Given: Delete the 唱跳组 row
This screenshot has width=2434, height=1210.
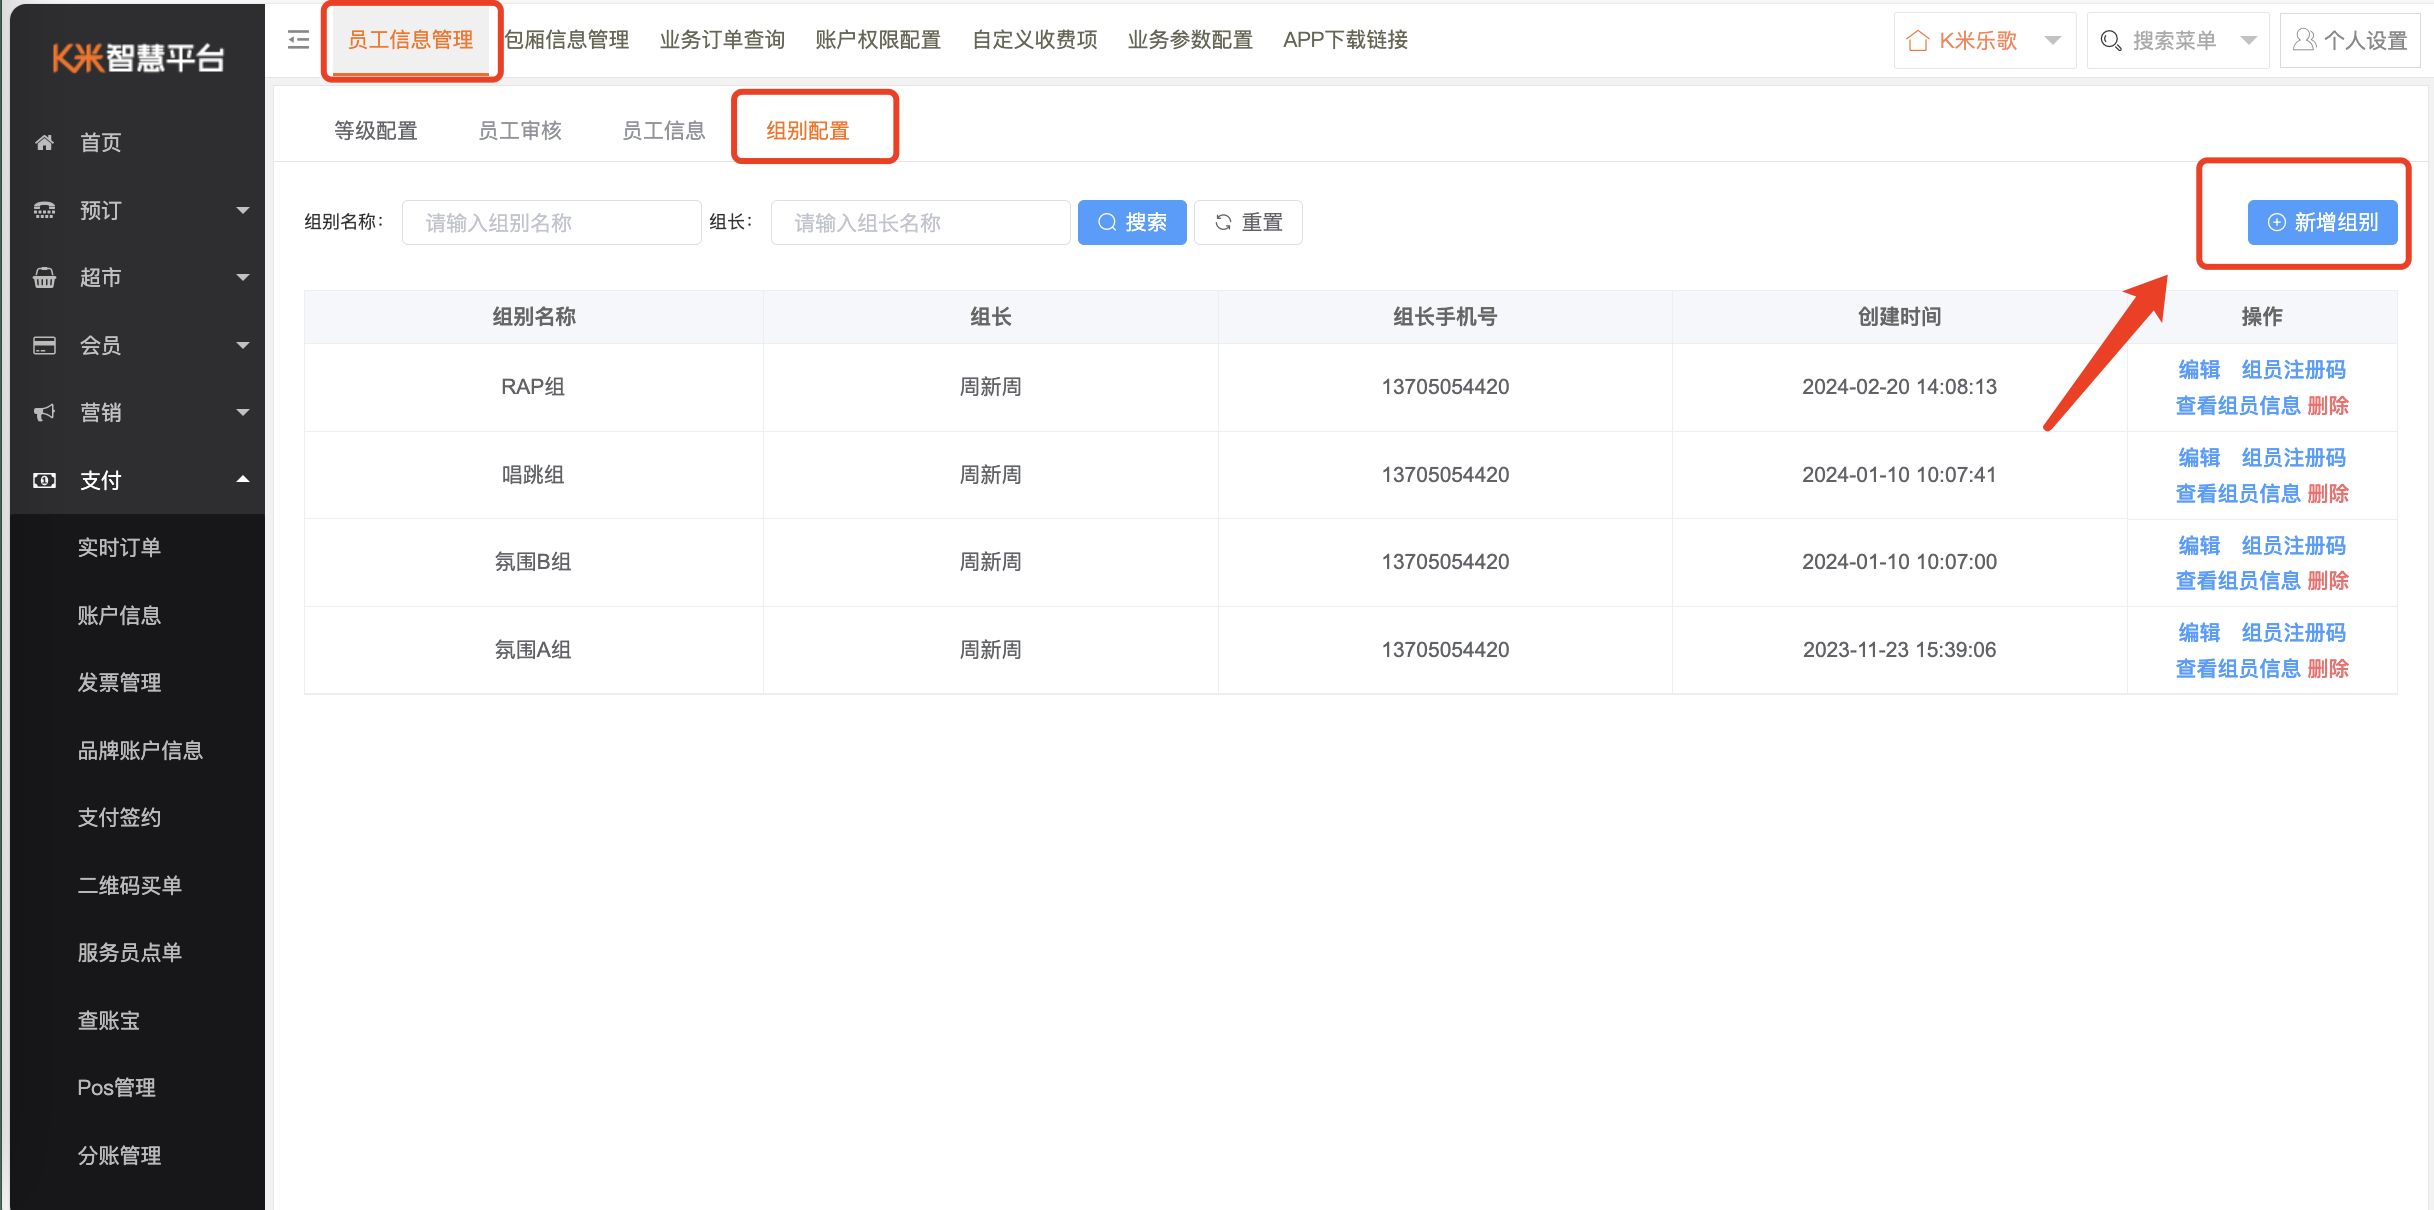Looking at the screenshot, I should [x=2328, y=494].
